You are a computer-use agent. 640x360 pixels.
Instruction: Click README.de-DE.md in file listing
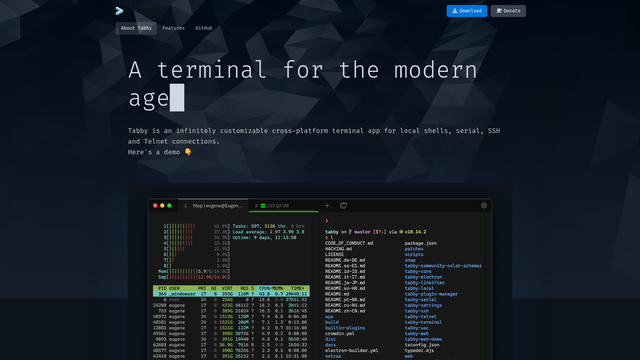pyautogui.click(x=345, y=260)
